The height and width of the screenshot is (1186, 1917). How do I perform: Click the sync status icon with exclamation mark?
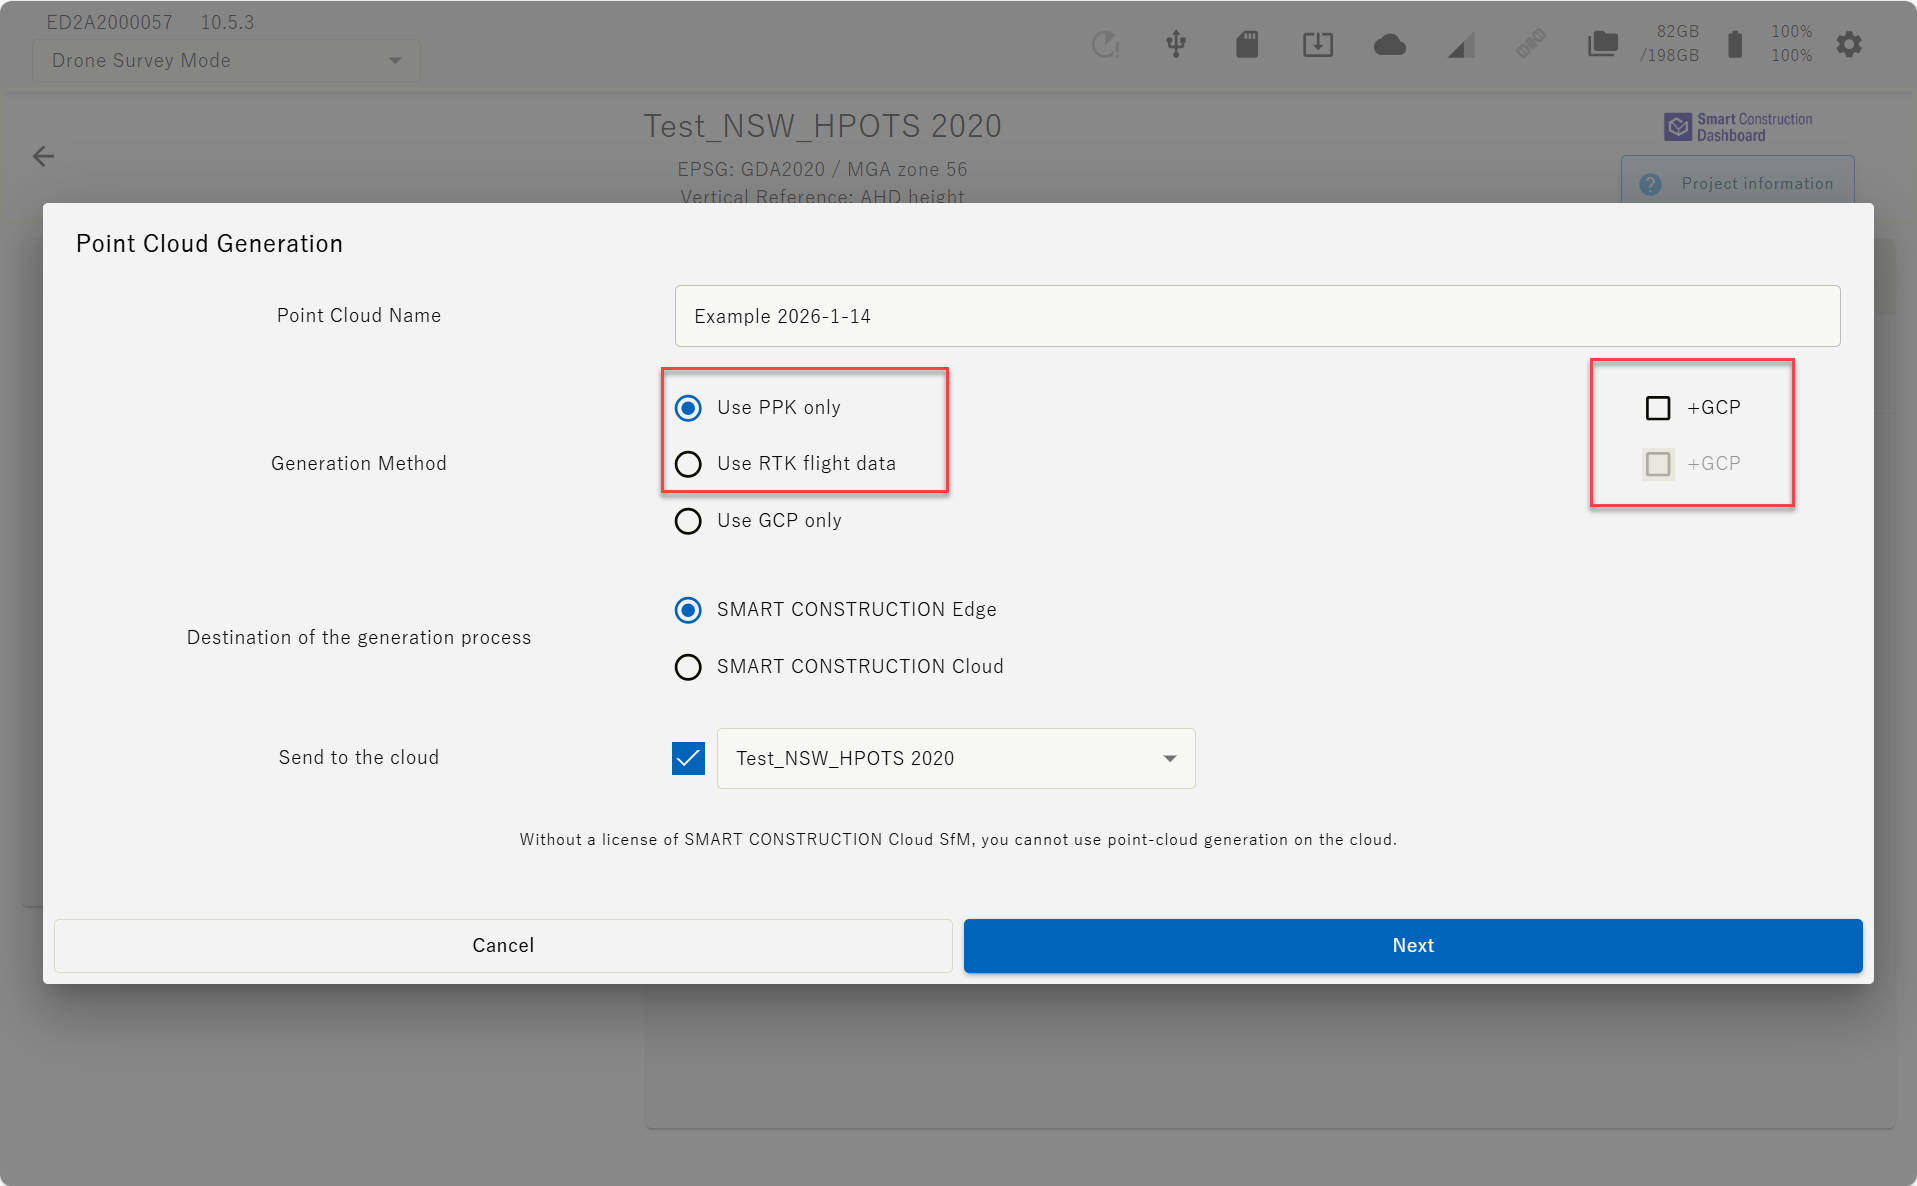click(x=1105, y=44)
